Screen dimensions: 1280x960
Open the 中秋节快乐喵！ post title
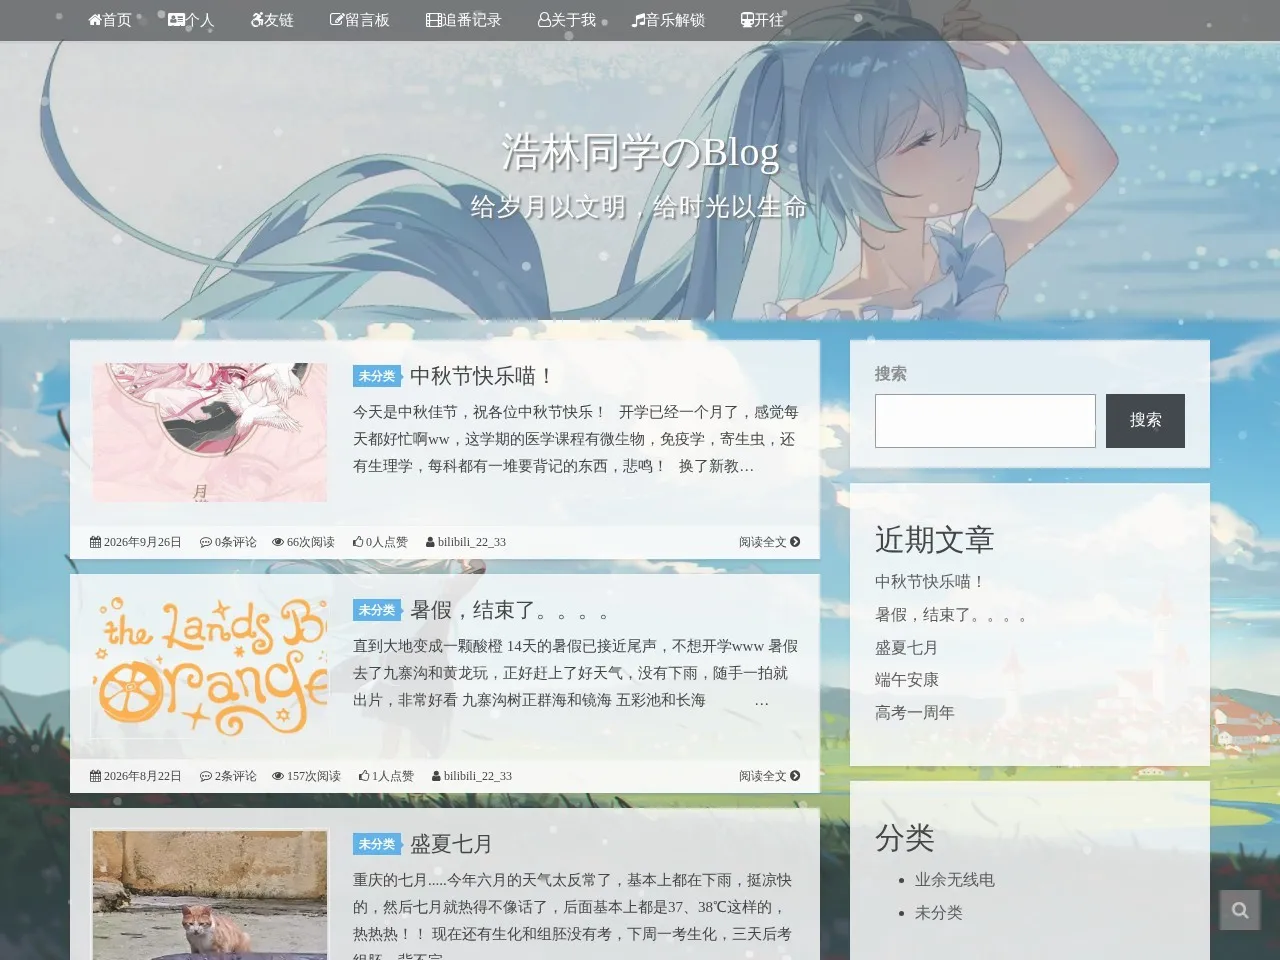(x=482, y=376)
